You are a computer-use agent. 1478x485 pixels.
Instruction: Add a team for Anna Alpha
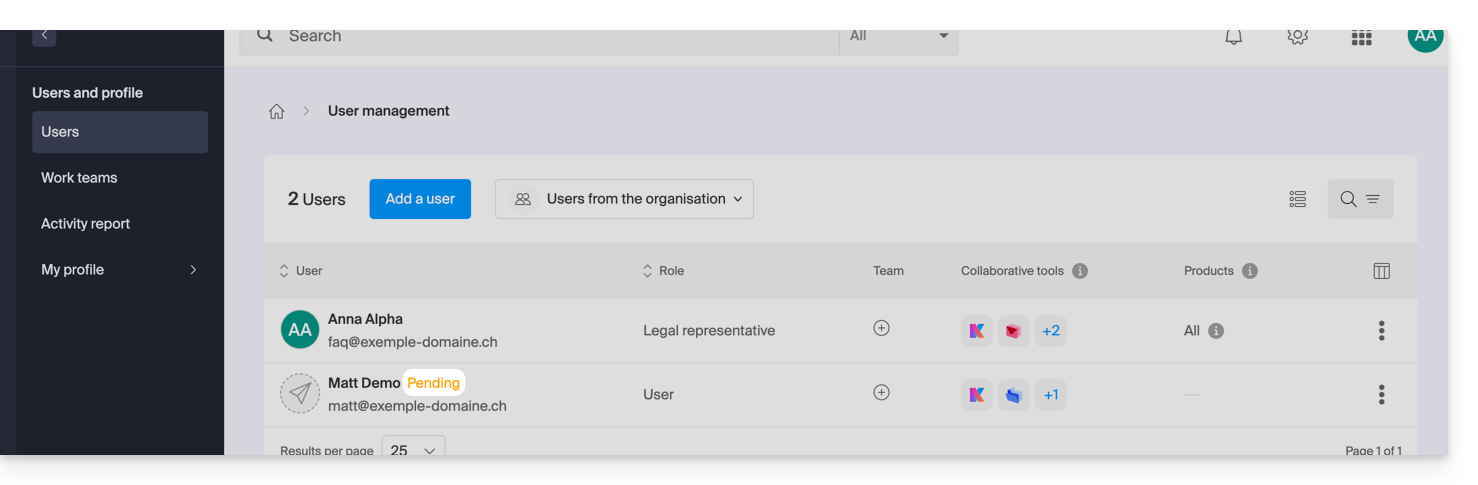coord(881,328)
